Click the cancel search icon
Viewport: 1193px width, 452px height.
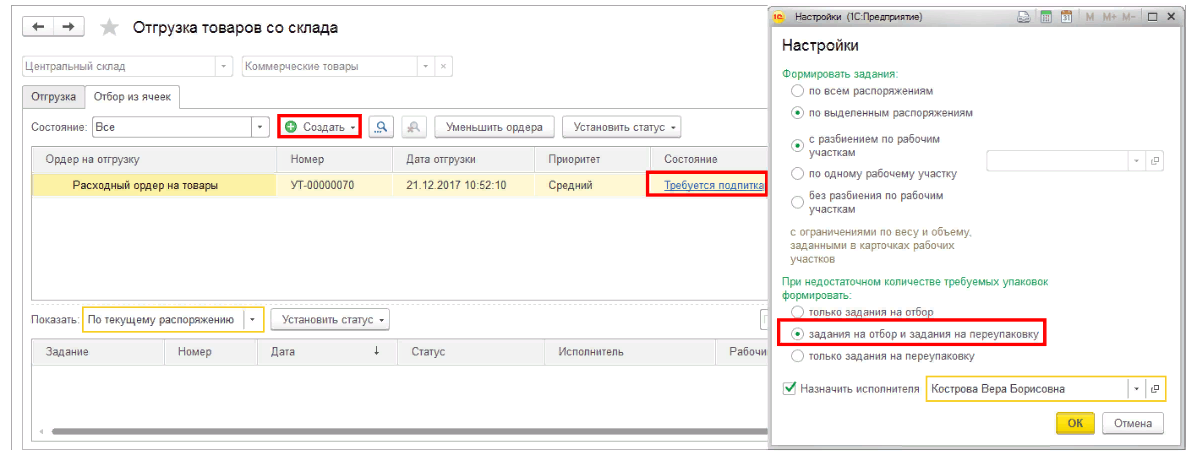(x=415, y=127)
